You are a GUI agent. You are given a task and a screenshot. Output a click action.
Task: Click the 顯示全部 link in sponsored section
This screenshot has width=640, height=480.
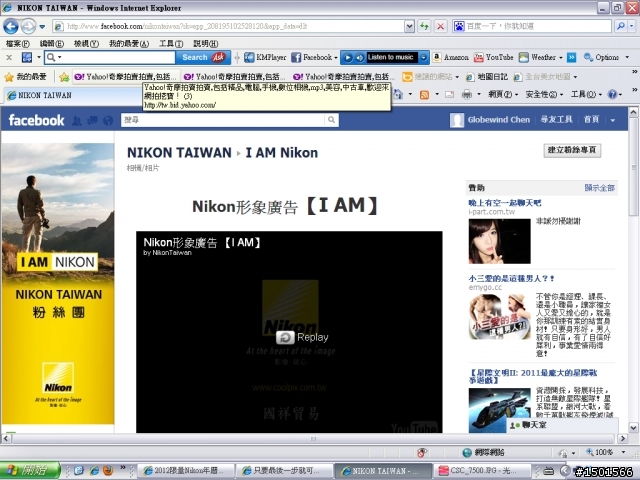[x=600, y=188]
